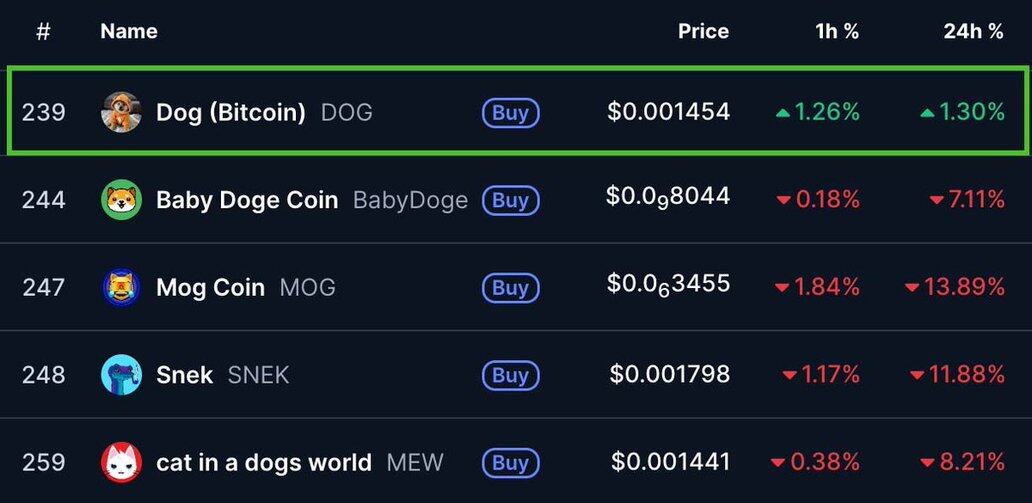This screenshot has height=503, width=1032.
Task: Open the Snek name link
Action: tap(184, 375)
